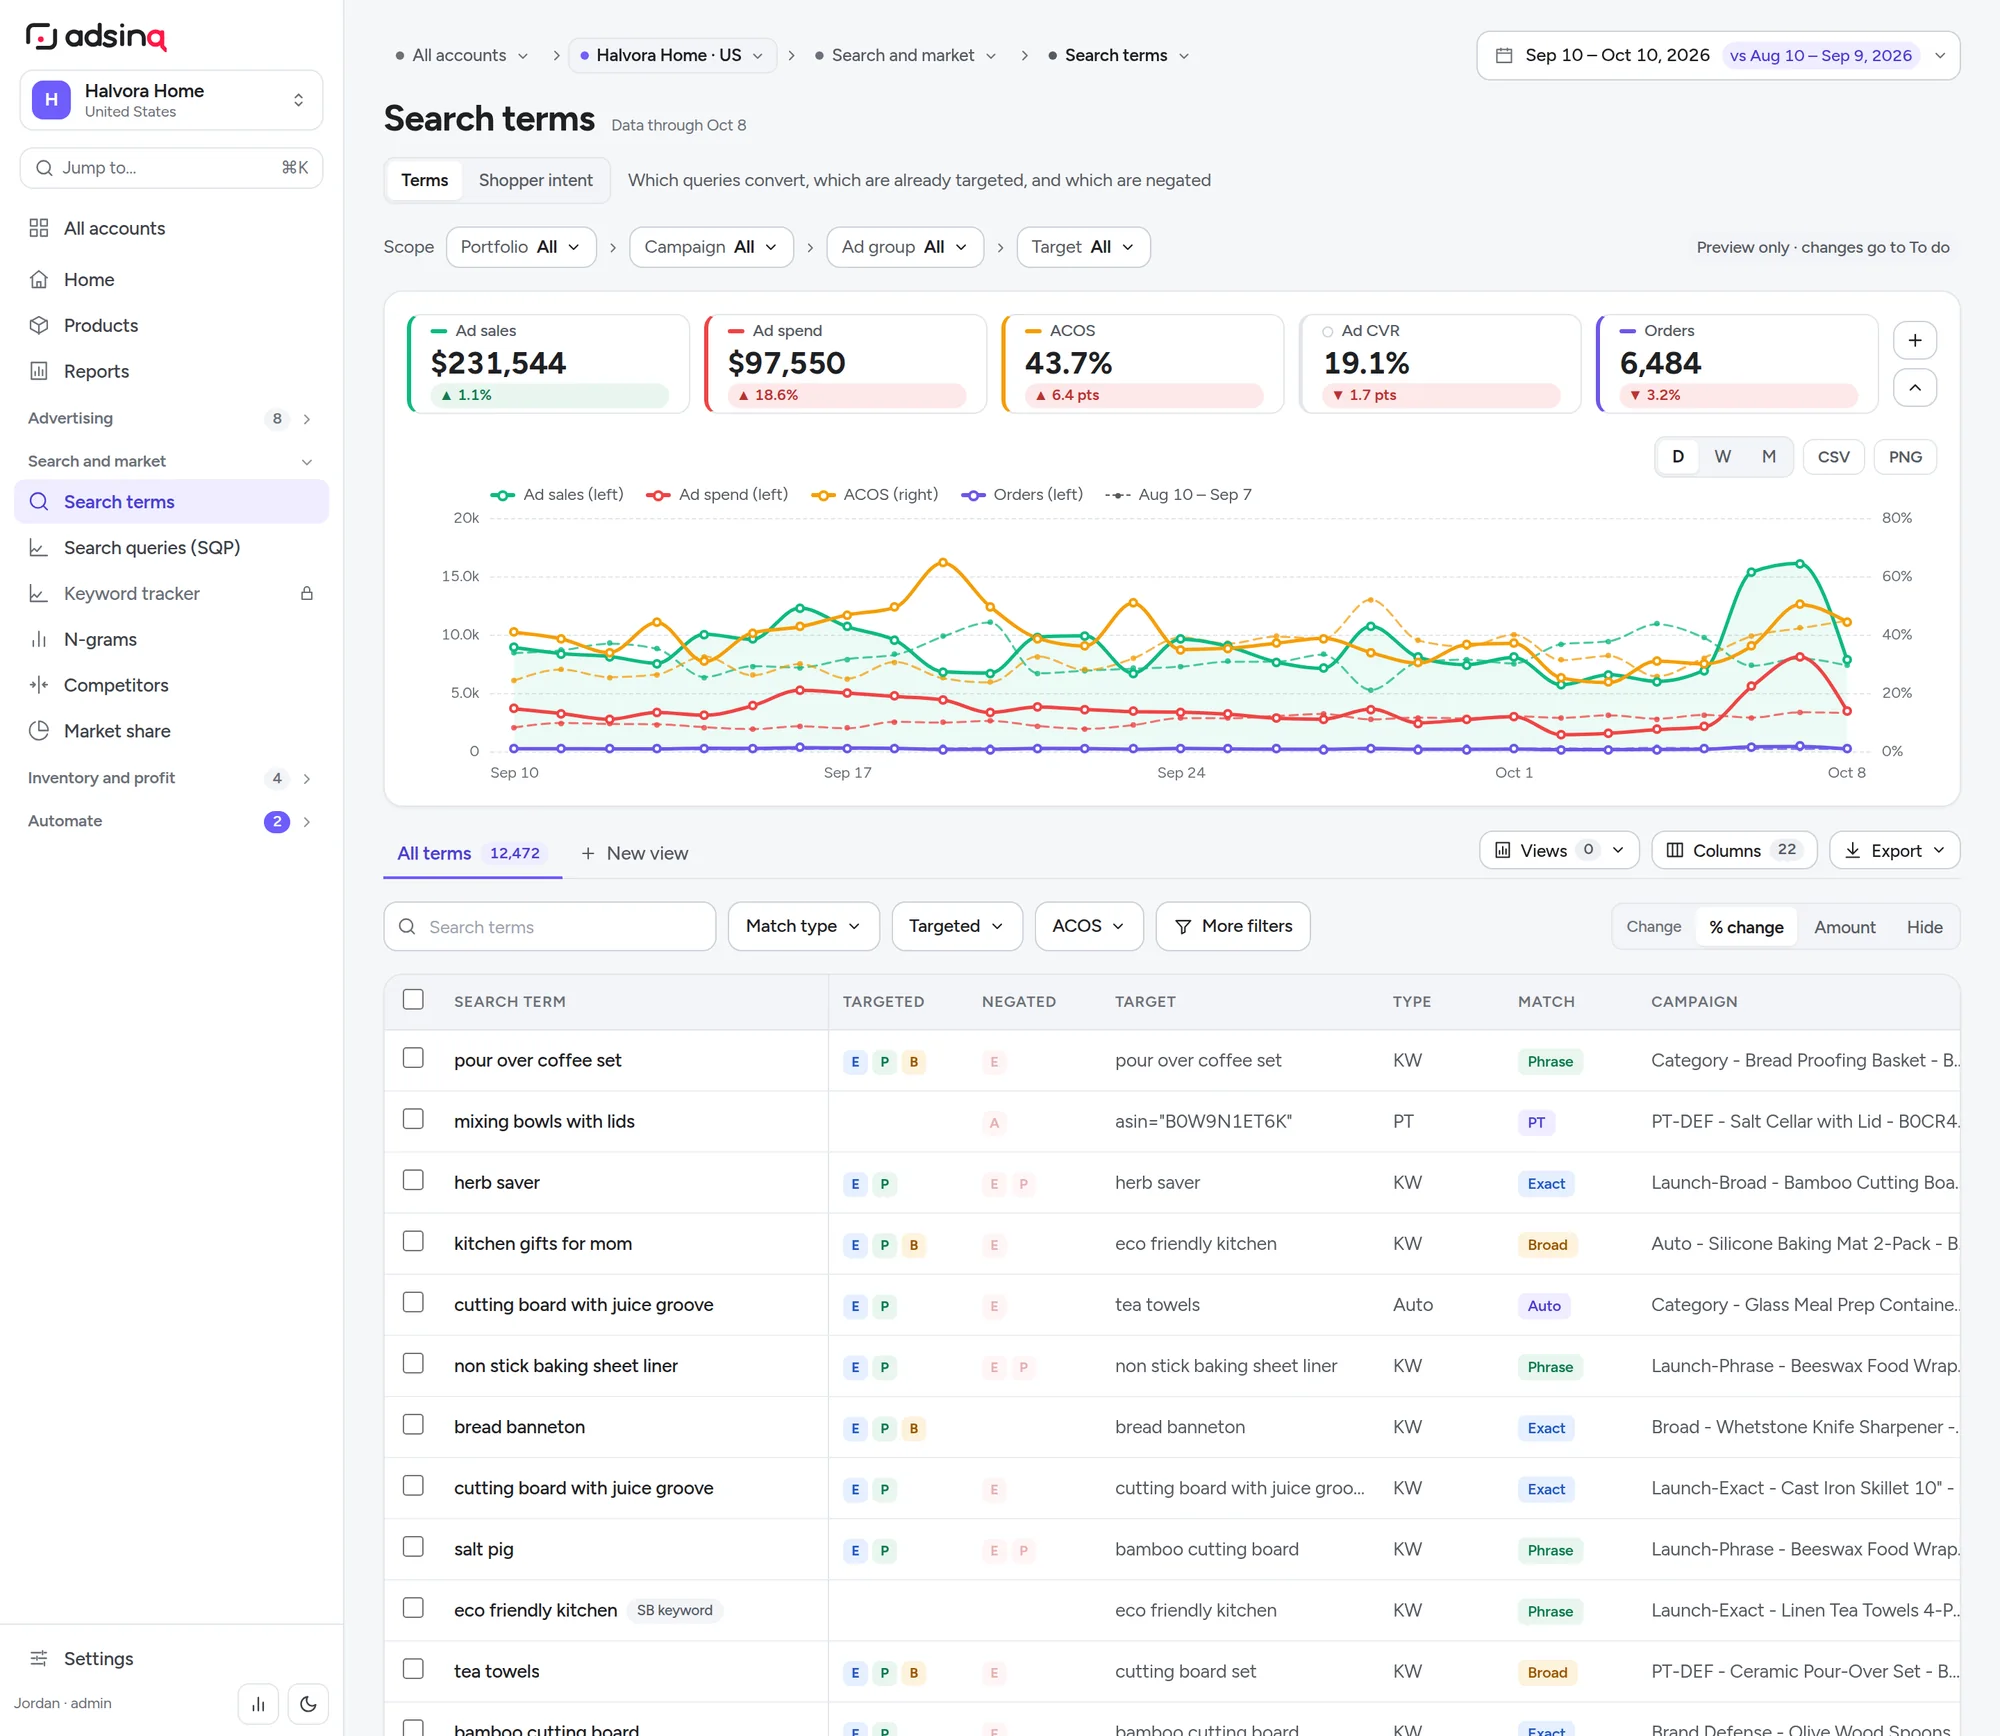Open Search queries (SQP) page
Image resolution: width=2000 pixels, height=1736 pixels.
pos(171,548)
